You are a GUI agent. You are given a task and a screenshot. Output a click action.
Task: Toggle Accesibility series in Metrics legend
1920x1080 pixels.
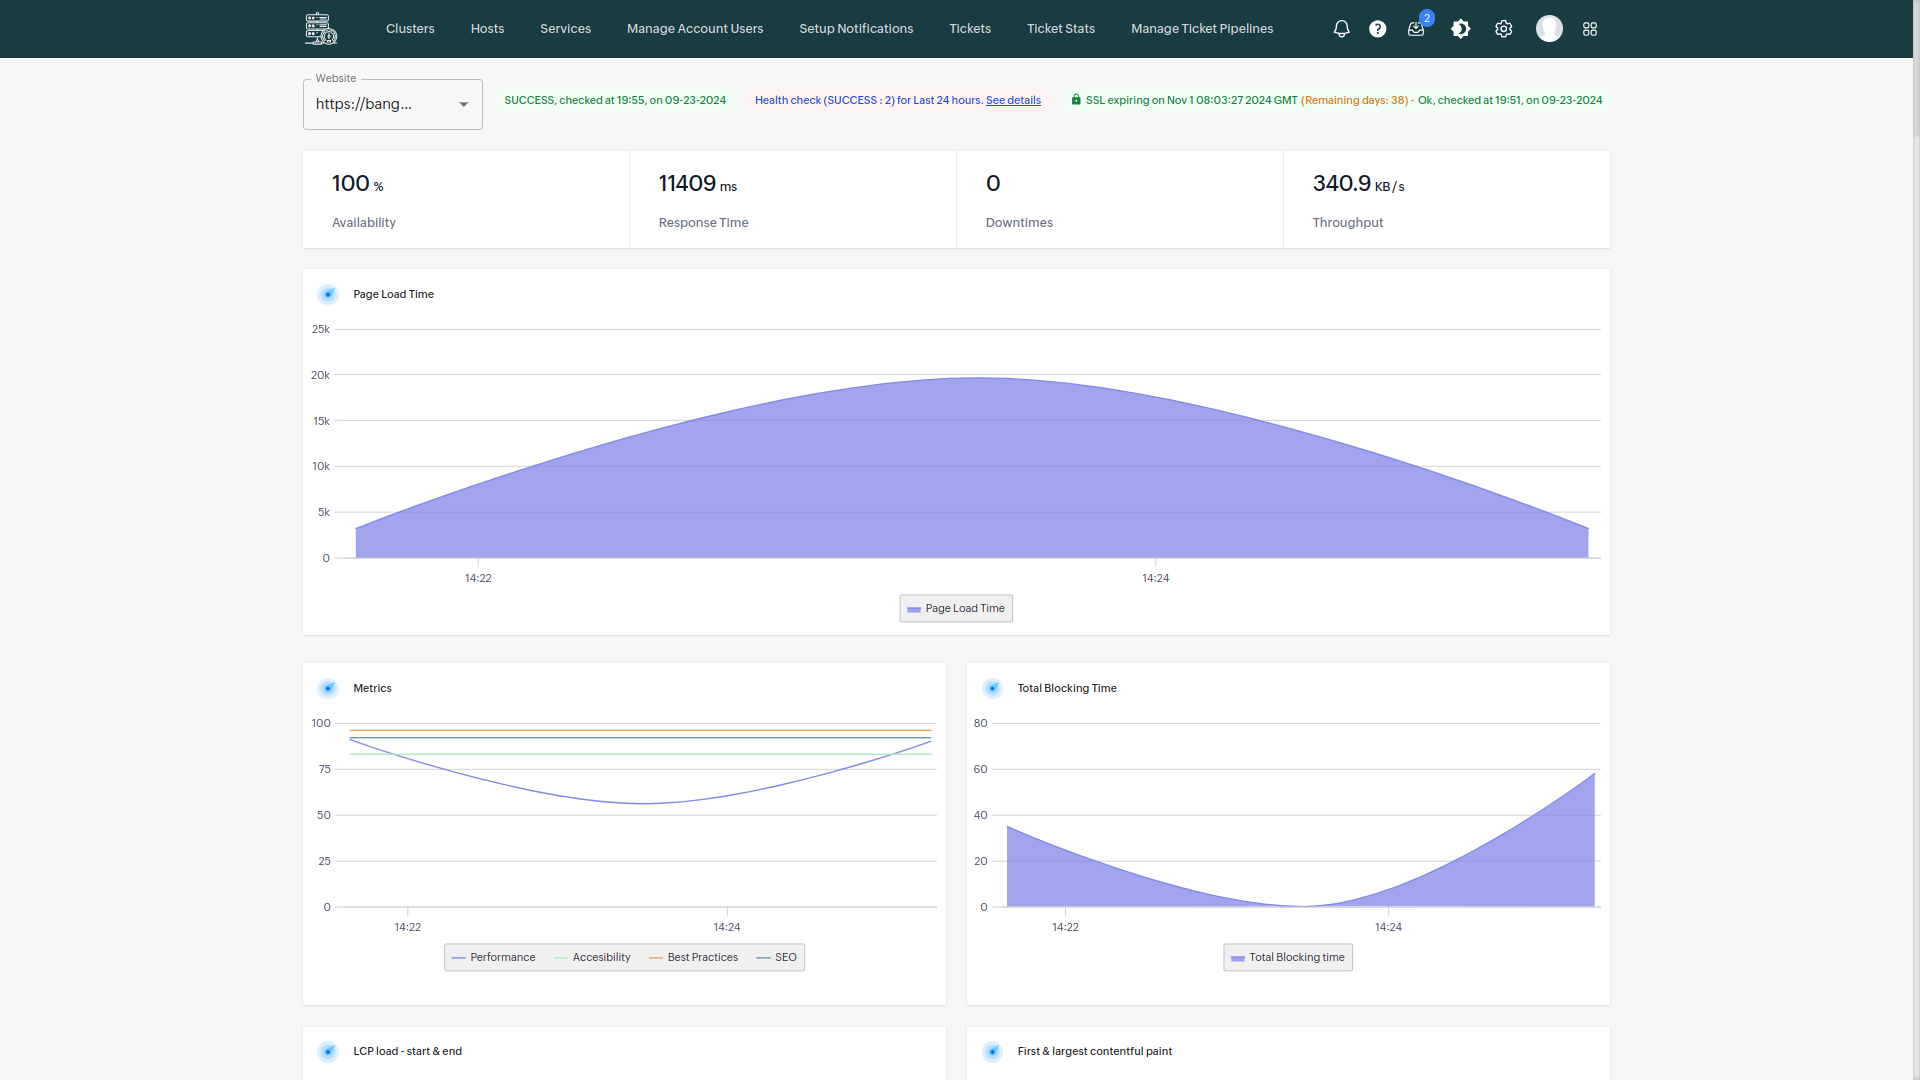point(592,957)
